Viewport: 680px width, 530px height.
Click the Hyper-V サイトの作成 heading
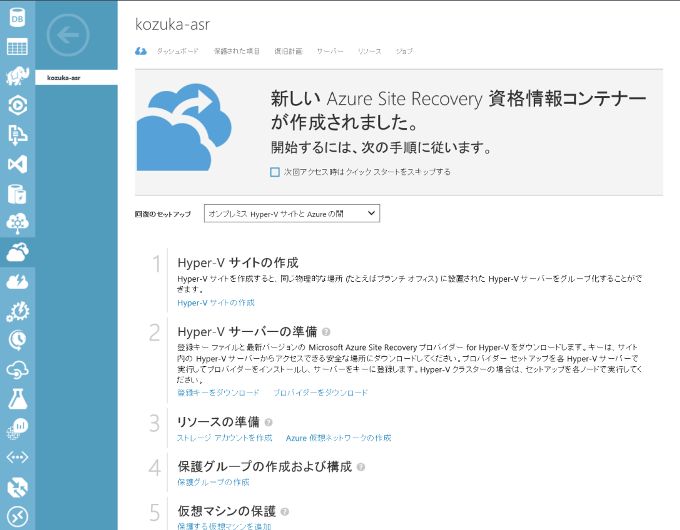[238, 263]
